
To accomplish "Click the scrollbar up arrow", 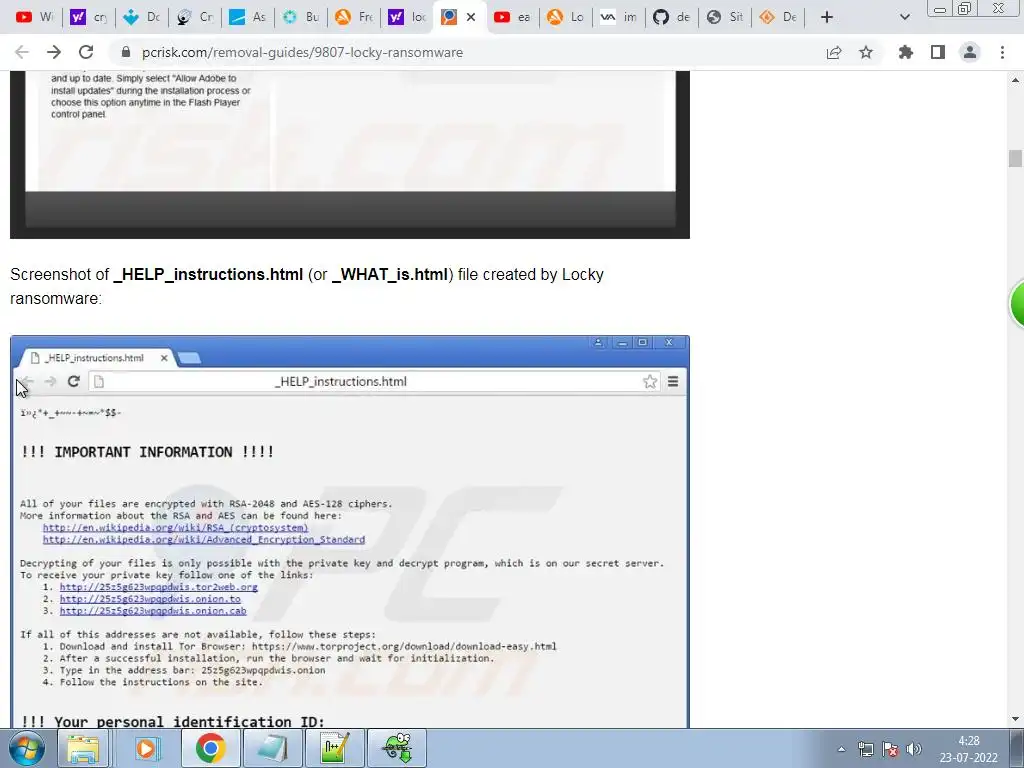I will tap(1015, 80).
